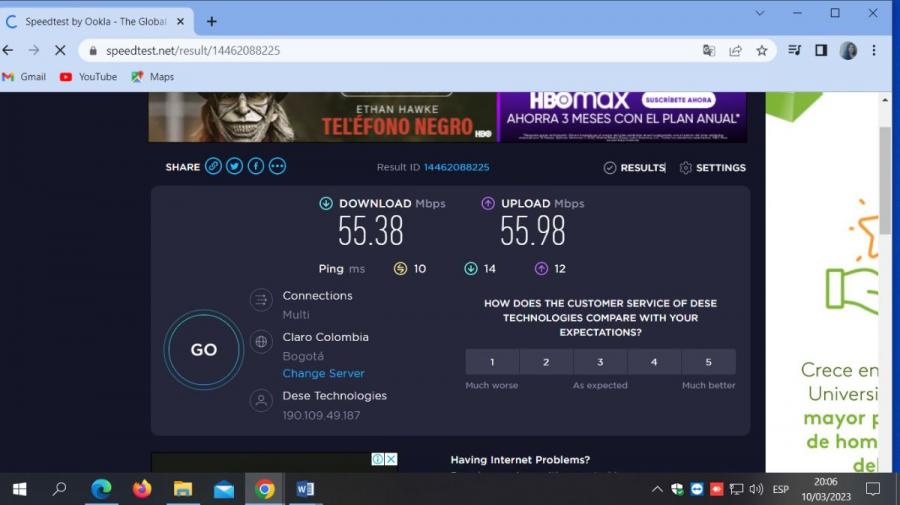This screenshot has width=900, height=505.
Task: Click the upload arrow icon
Action: pyautogui.click(x=488, y=203)
